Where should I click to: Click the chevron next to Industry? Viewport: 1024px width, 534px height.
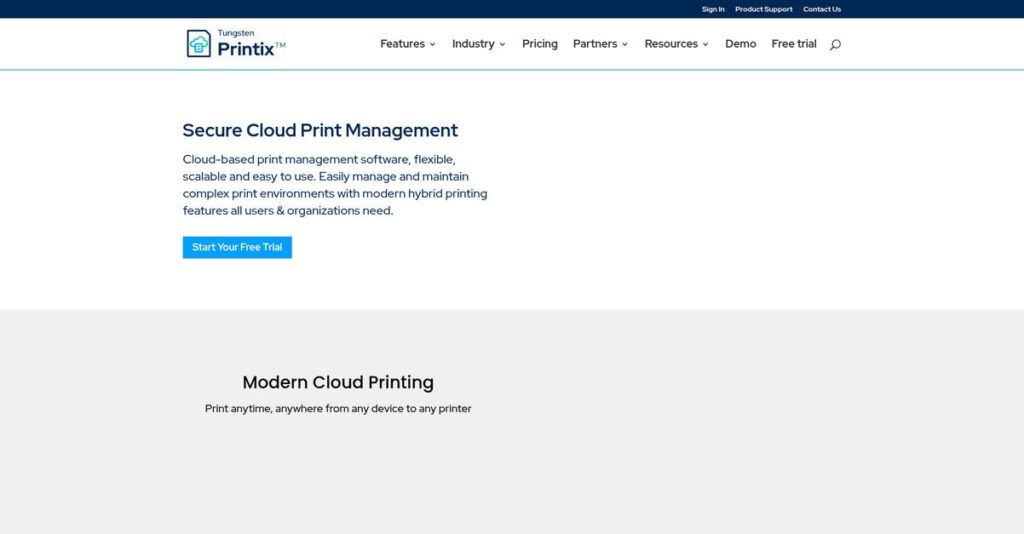(502, 44)
